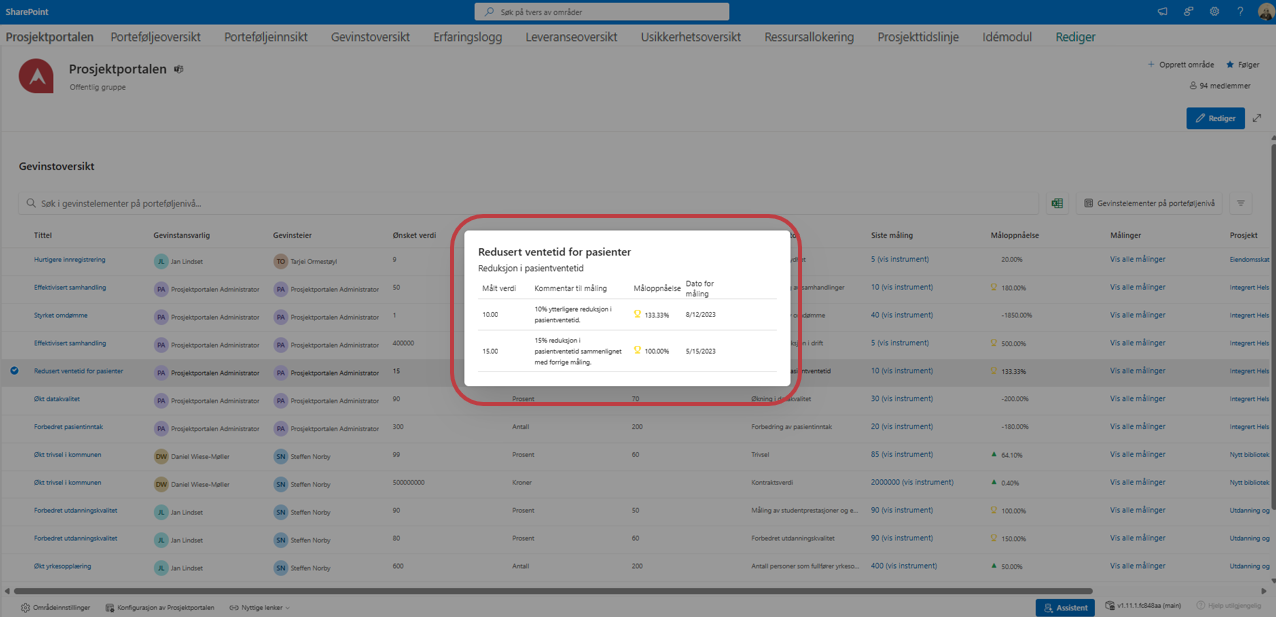Click 400 (vis instrument) measurement link

(x=904, y=566)
